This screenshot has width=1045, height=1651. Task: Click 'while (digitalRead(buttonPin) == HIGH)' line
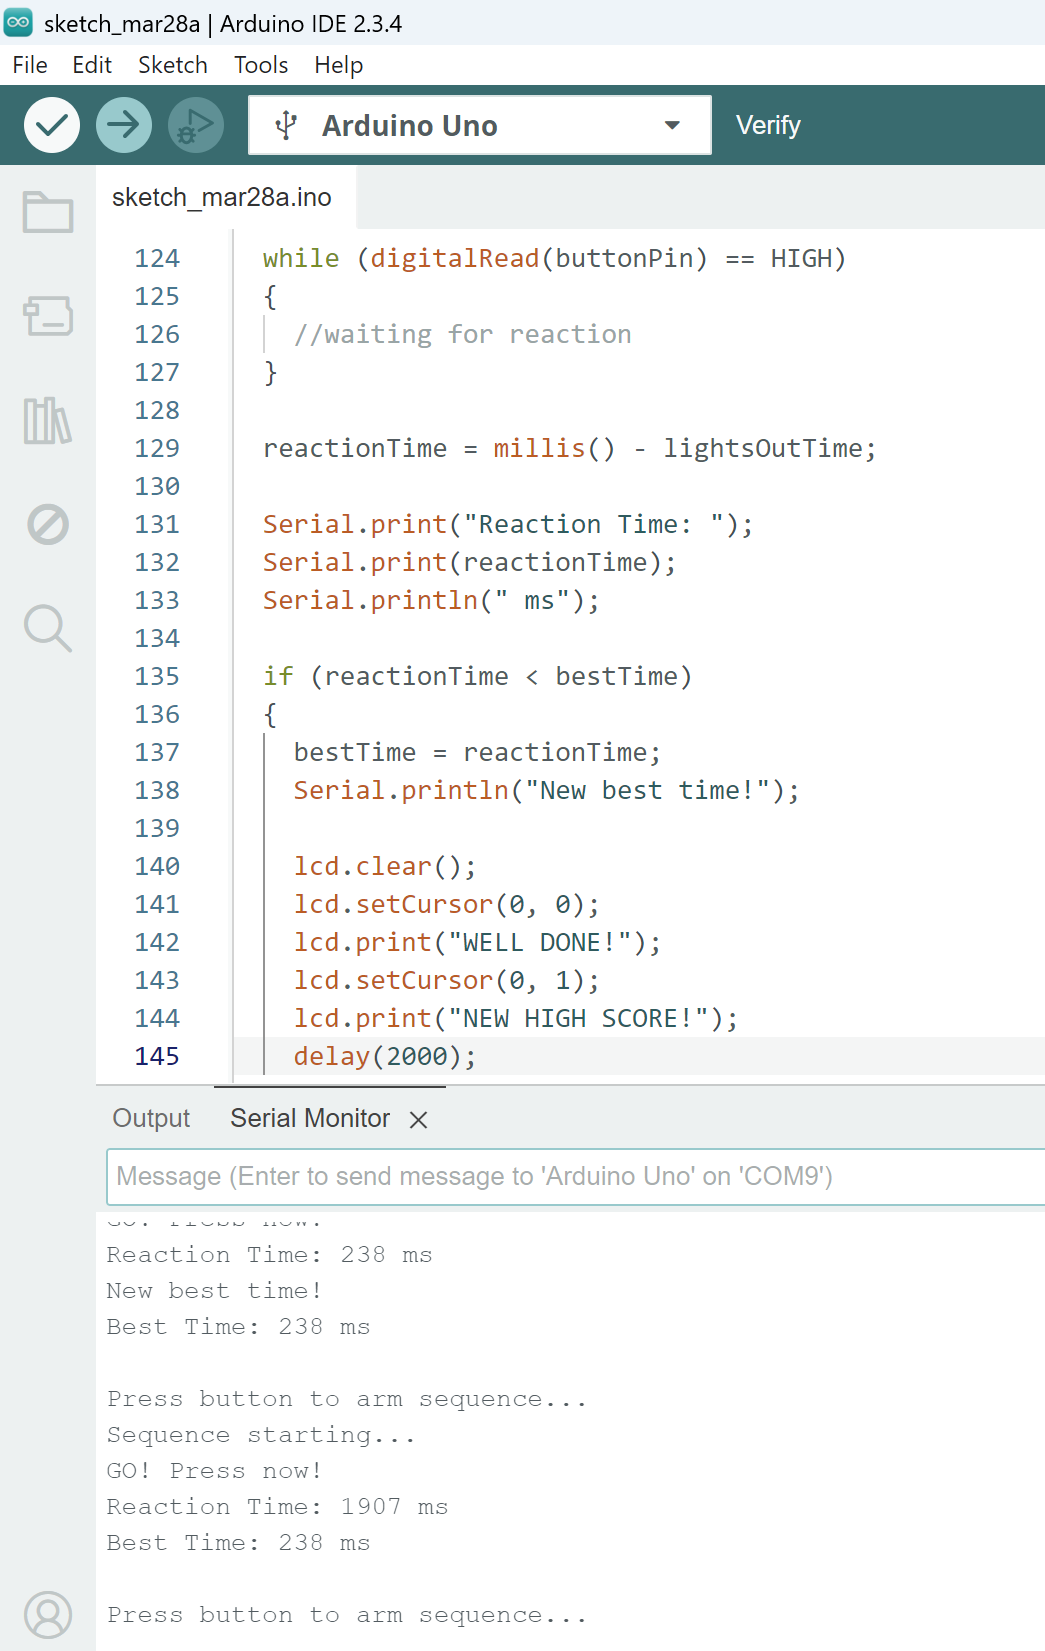[555, 258]
